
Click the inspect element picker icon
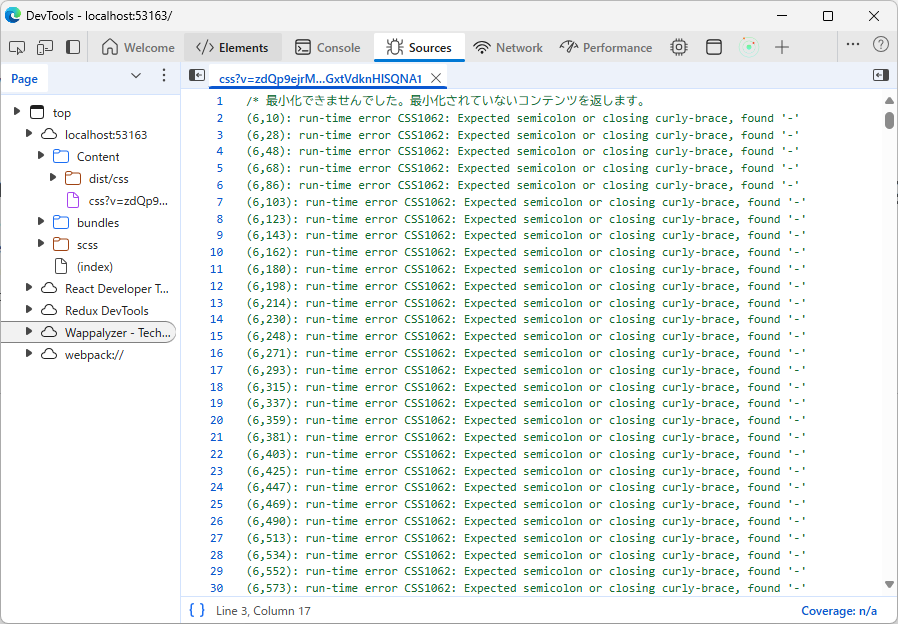pyautogui.click(x=17, y=47)
